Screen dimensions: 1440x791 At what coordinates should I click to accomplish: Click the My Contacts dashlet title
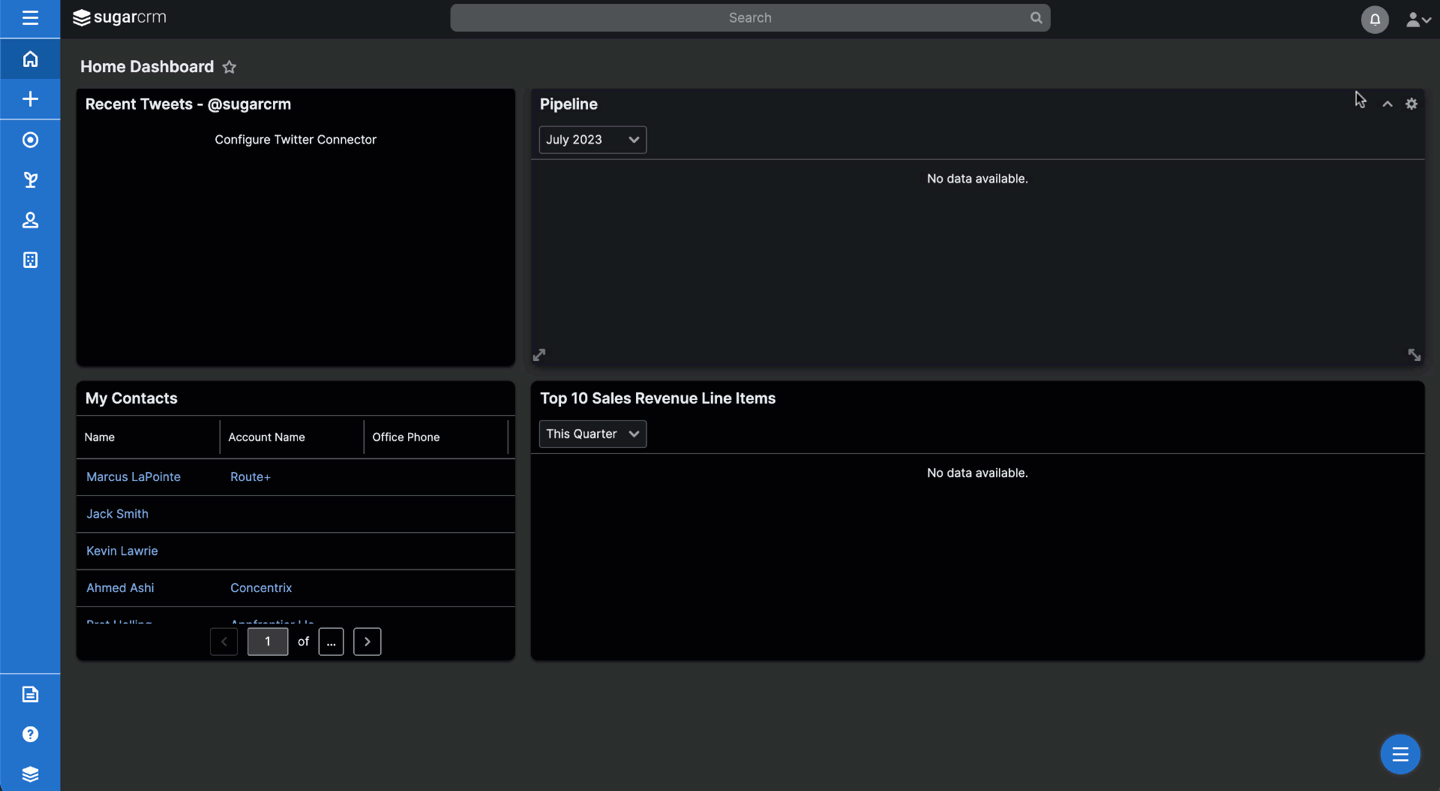point(131,398)
